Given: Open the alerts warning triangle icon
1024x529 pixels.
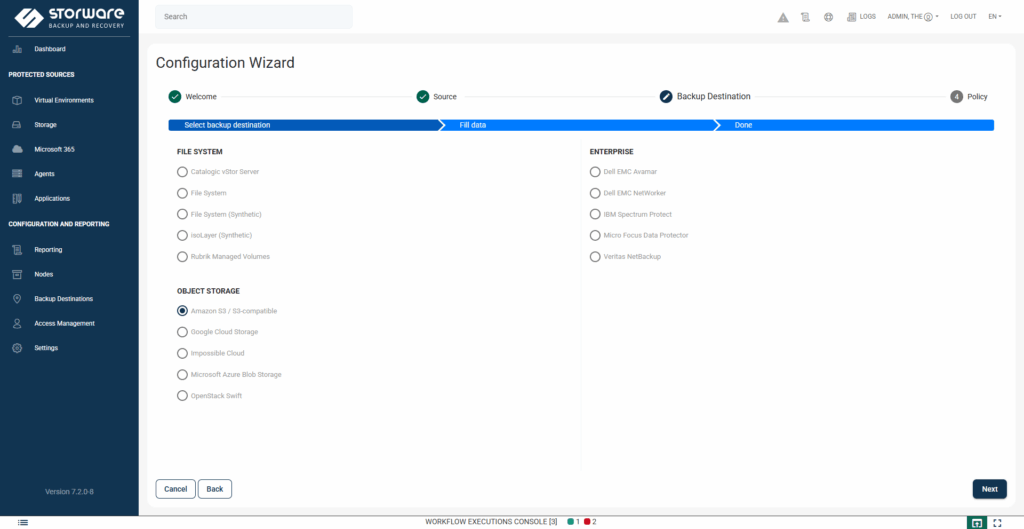Looking at the screenshot, I should click(x=783, y=17).
